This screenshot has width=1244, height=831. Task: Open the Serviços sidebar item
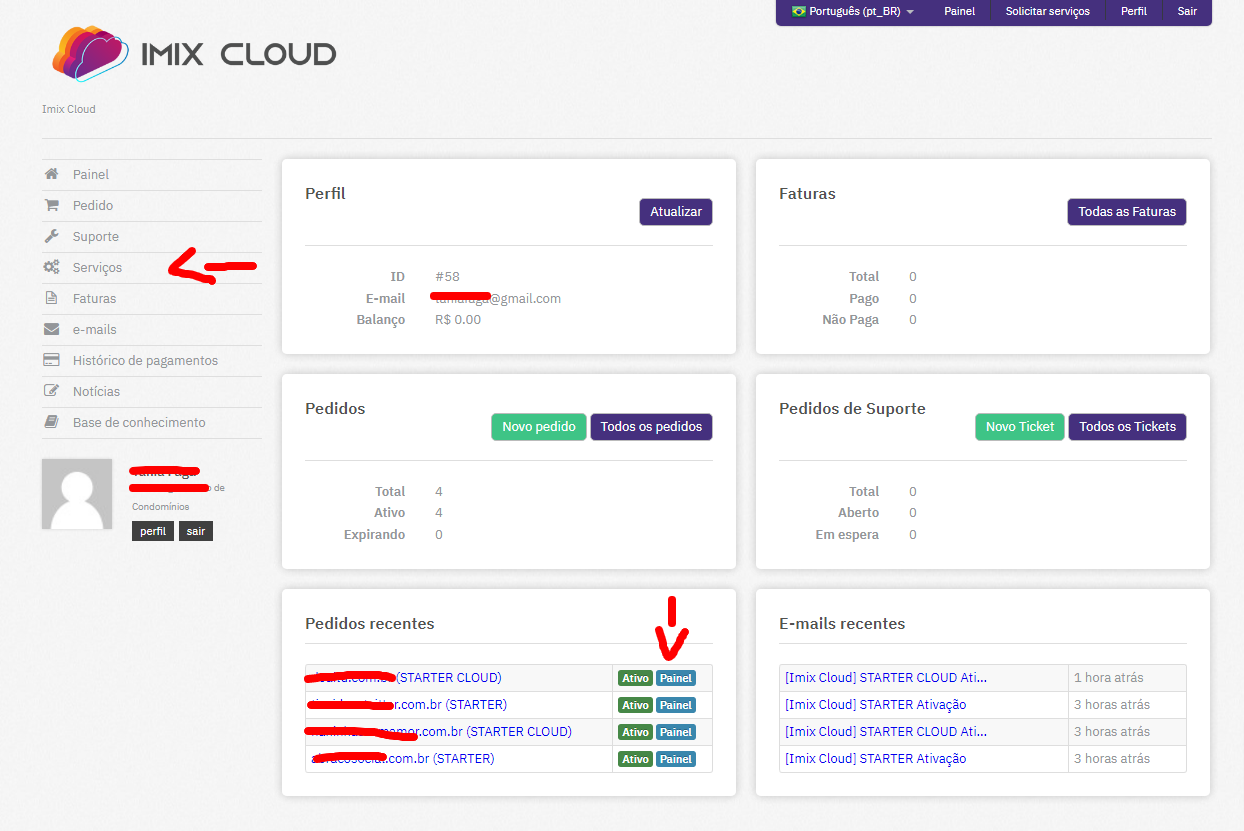coord(152,267)
